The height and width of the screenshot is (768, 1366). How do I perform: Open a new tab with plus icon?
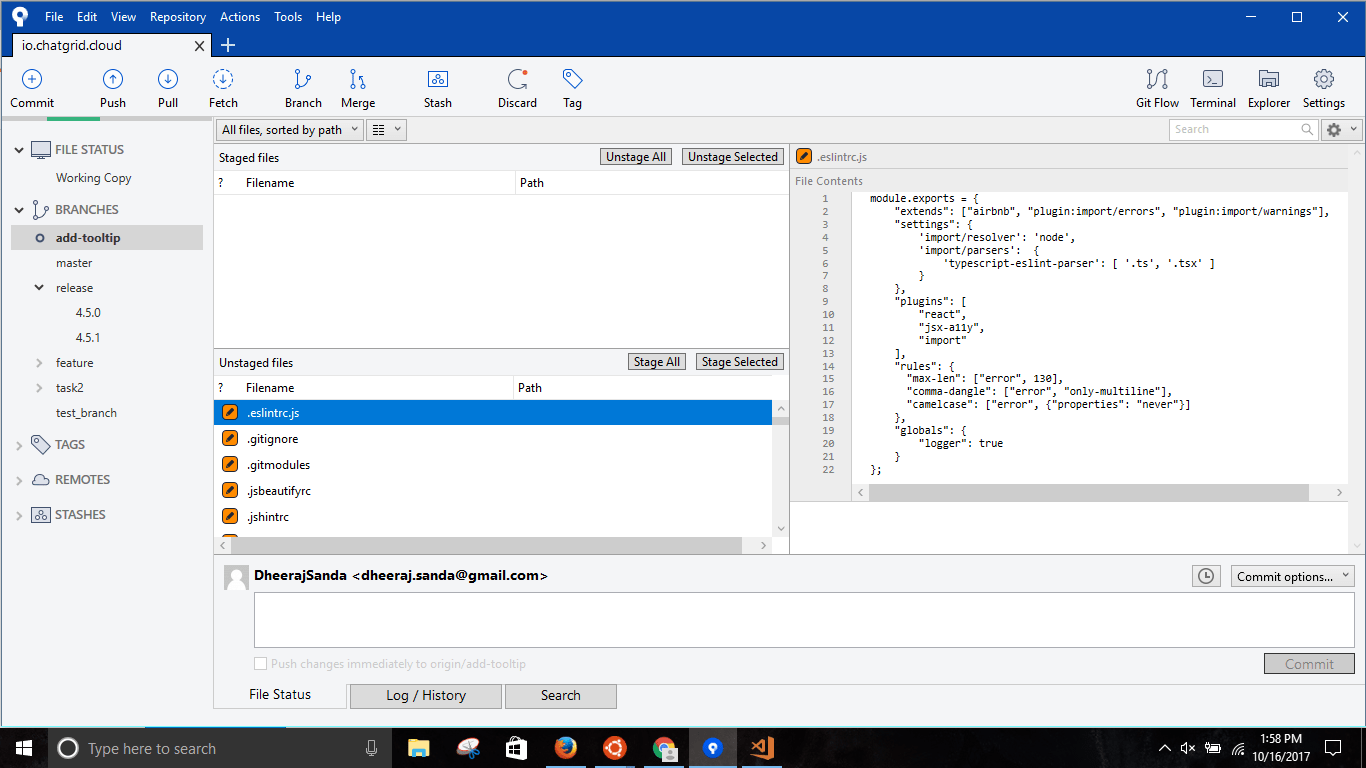(228, 45)
